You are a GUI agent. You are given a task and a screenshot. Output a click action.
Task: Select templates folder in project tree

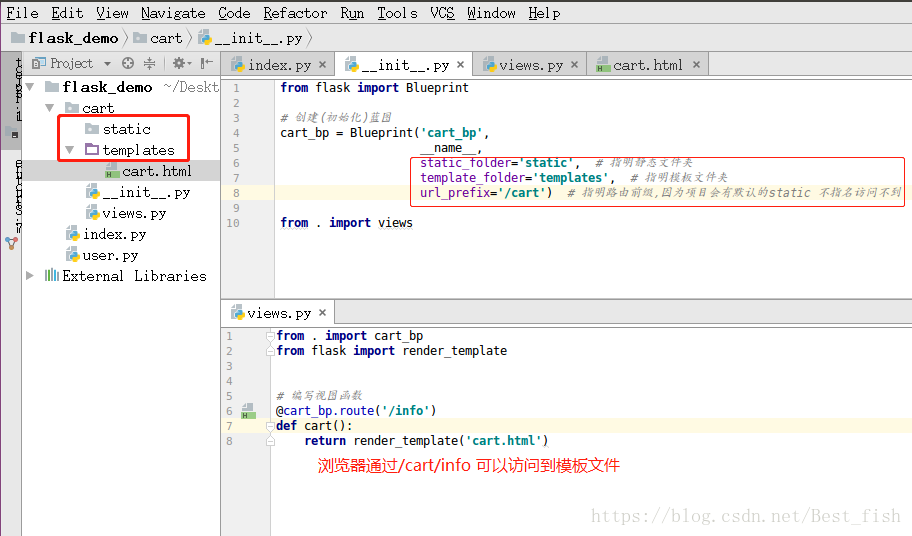(138, 150)
